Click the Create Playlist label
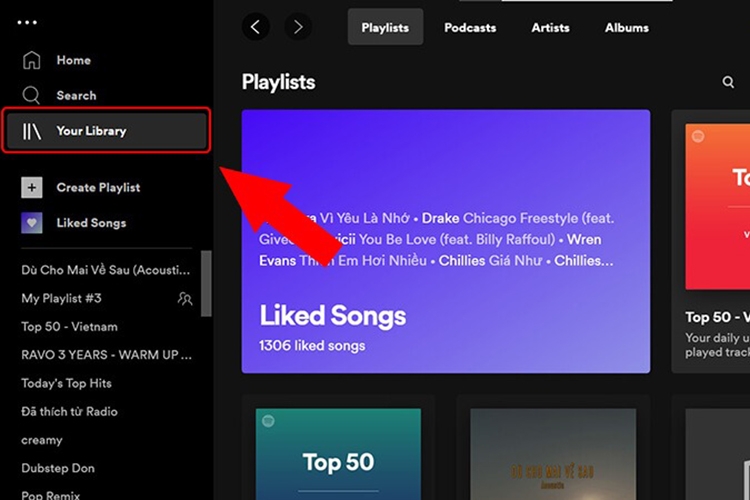Screen dimensions: 750x500 pos(98,188)
